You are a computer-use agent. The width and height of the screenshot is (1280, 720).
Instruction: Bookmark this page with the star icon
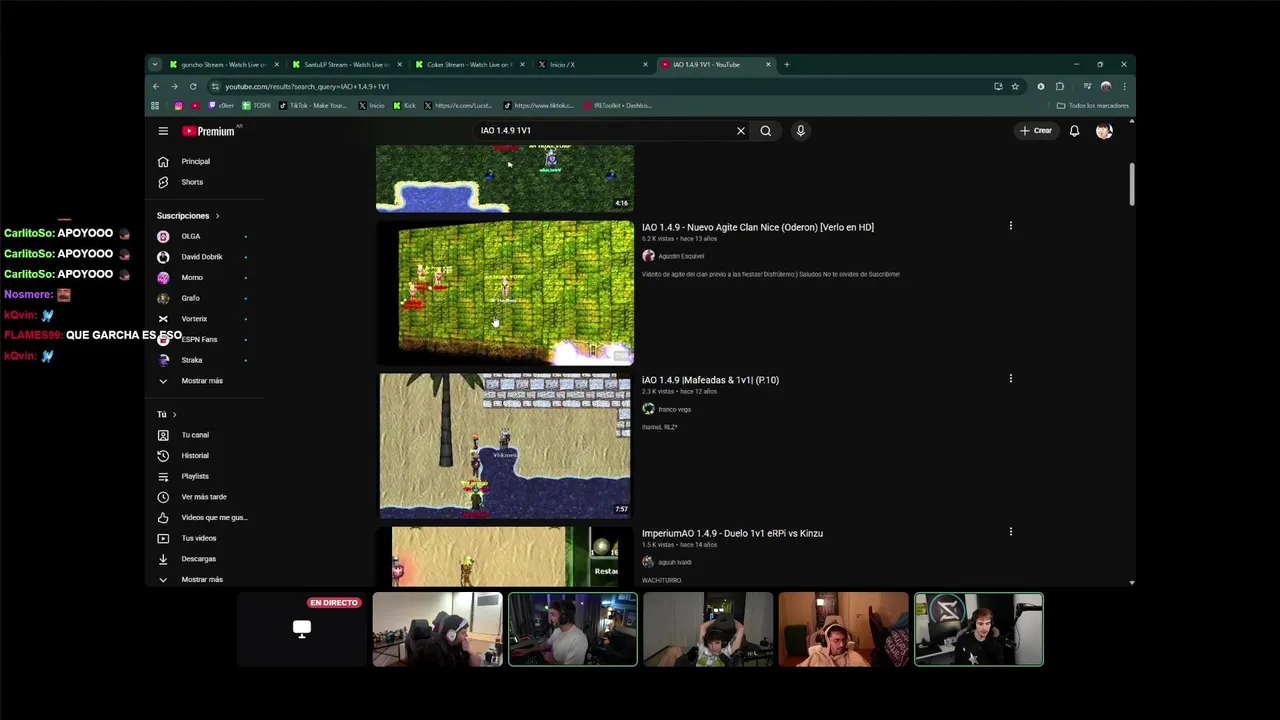click(x=1014, y=86)
